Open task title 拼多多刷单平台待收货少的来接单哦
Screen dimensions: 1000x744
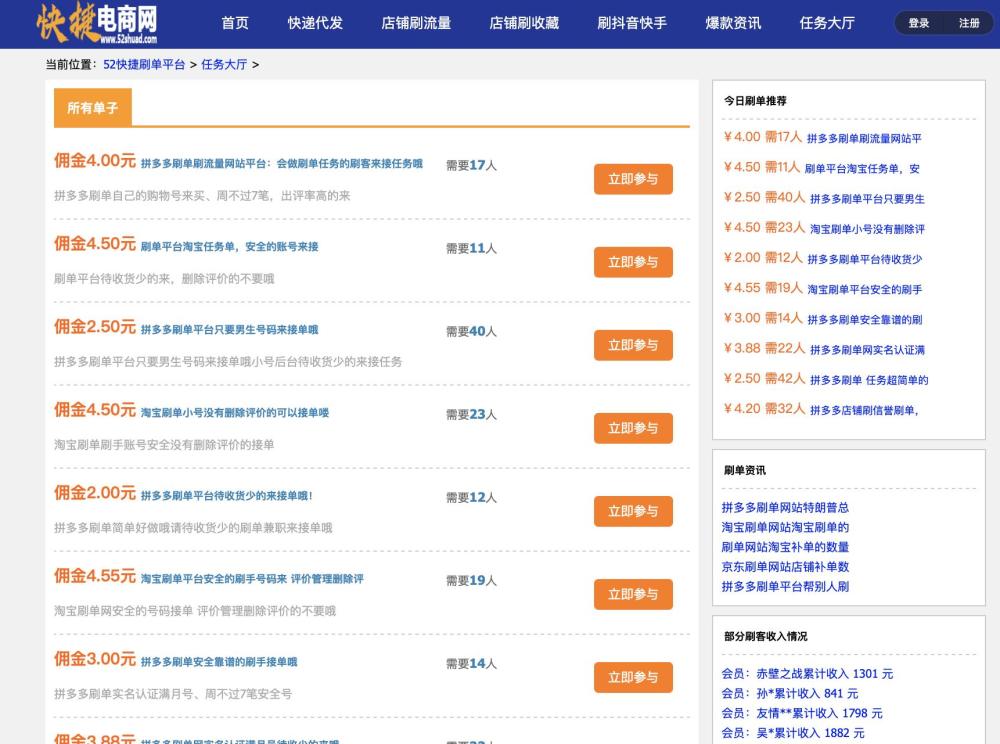226,495
